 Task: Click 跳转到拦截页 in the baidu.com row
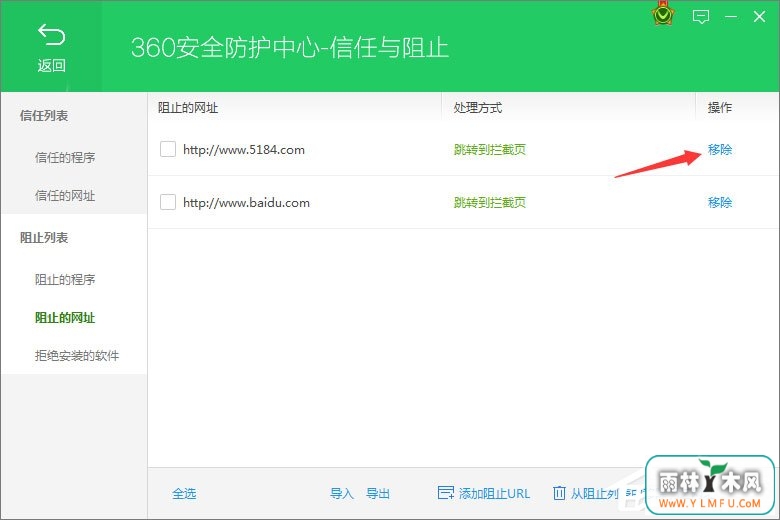489,203
